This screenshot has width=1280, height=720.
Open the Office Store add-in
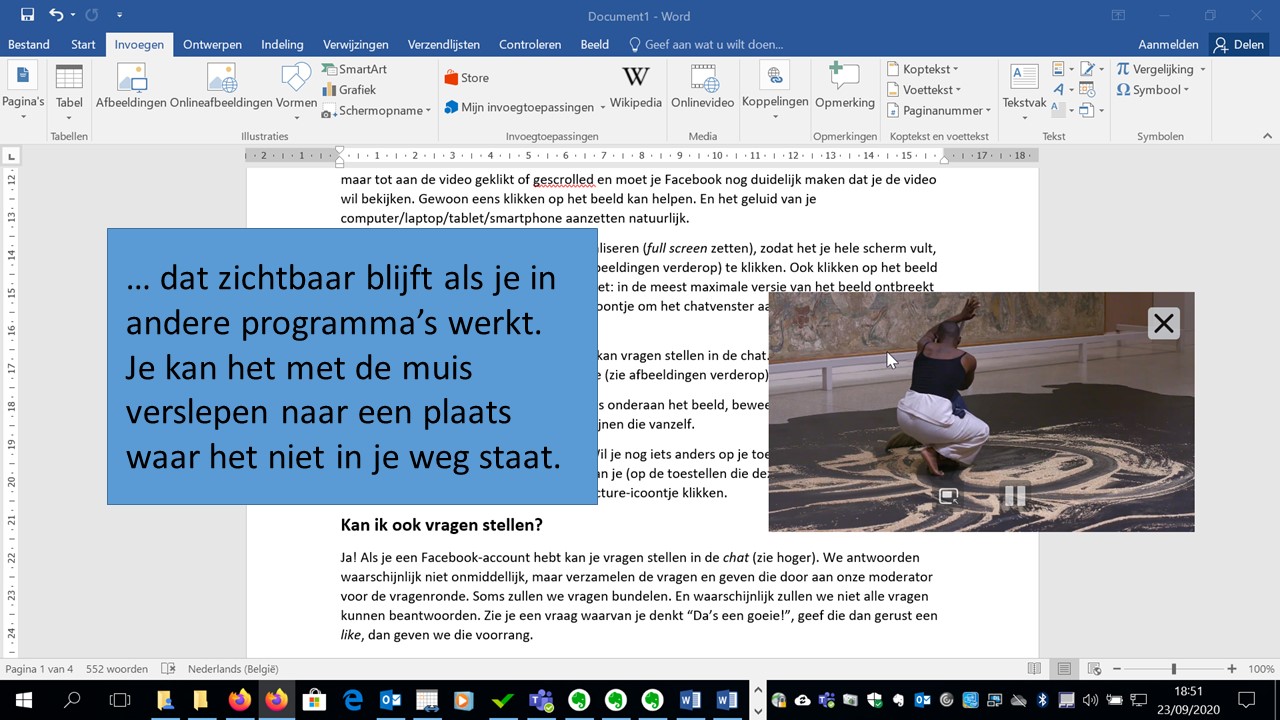466,78
